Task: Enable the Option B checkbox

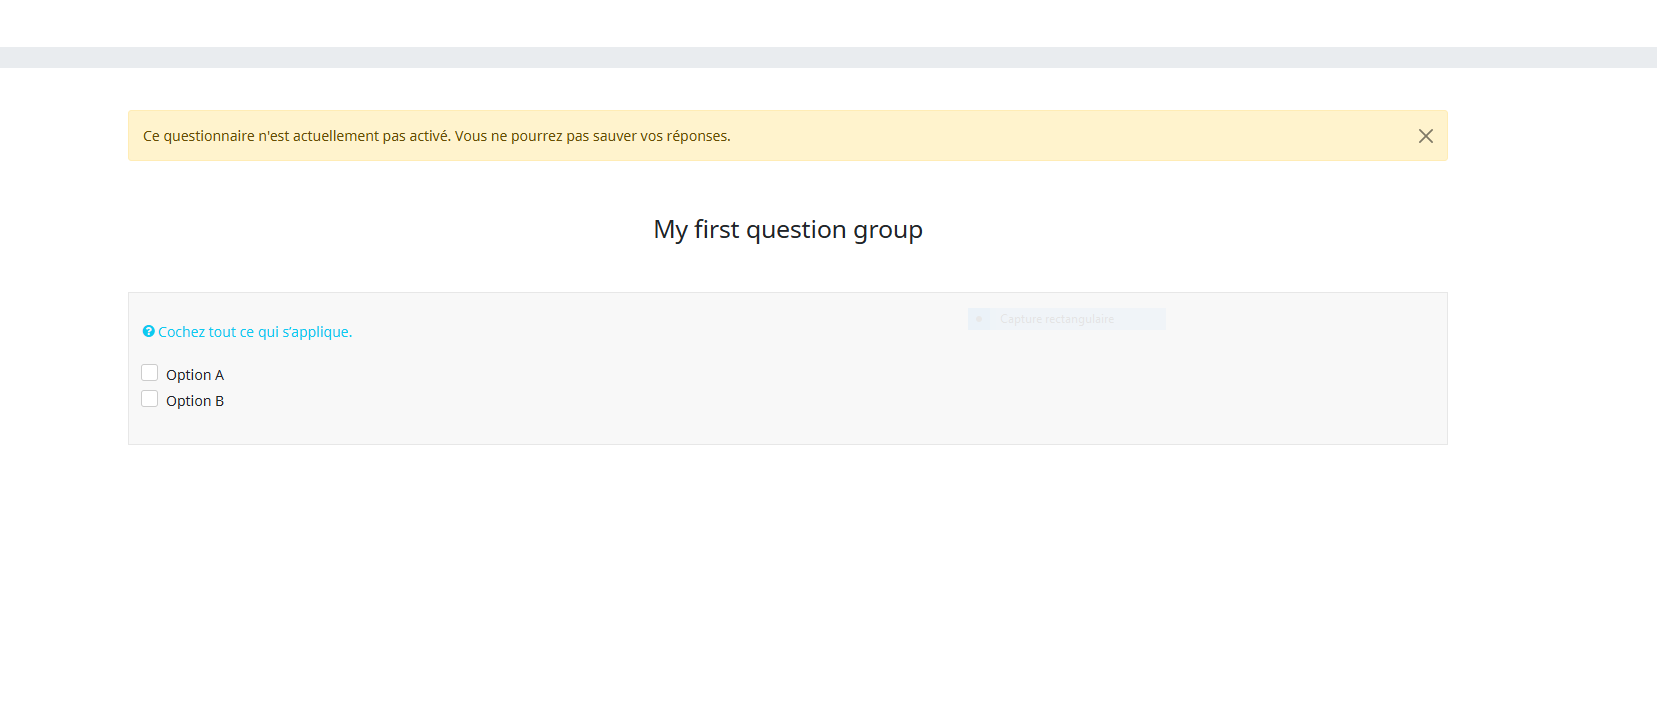Action: click(x=150, y=399)
